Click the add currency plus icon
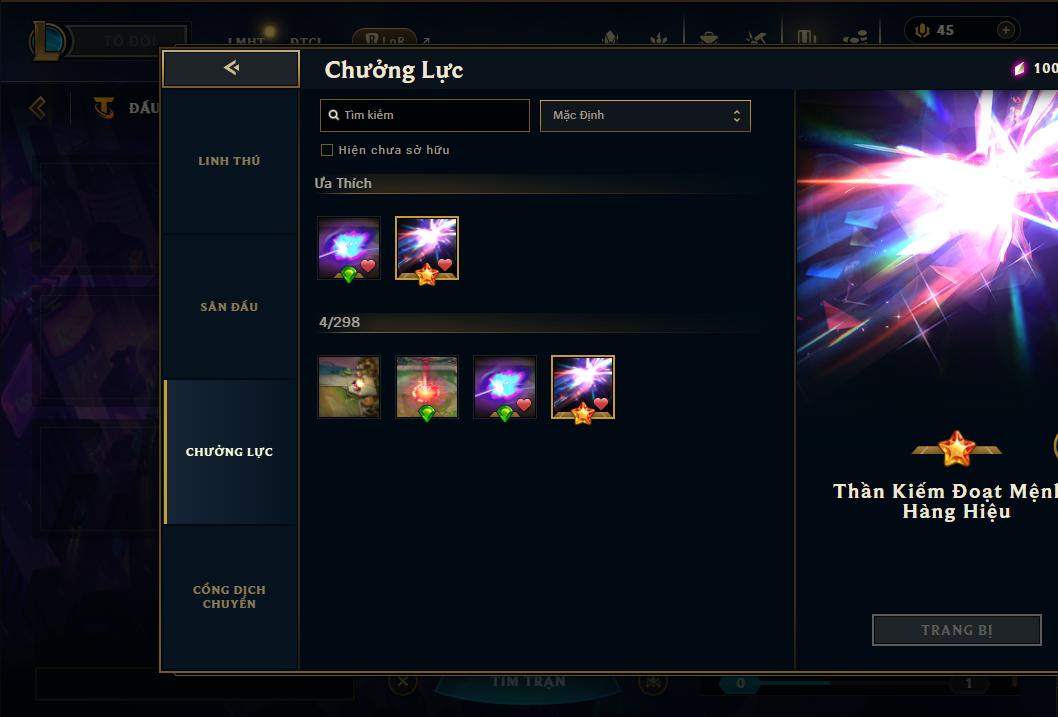 (x=1005, y=30)
